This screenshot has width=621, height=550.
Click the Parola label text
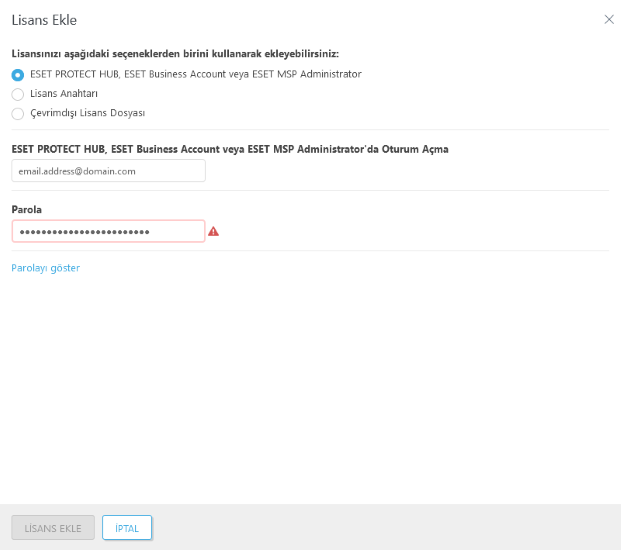(x=27, y=209)
